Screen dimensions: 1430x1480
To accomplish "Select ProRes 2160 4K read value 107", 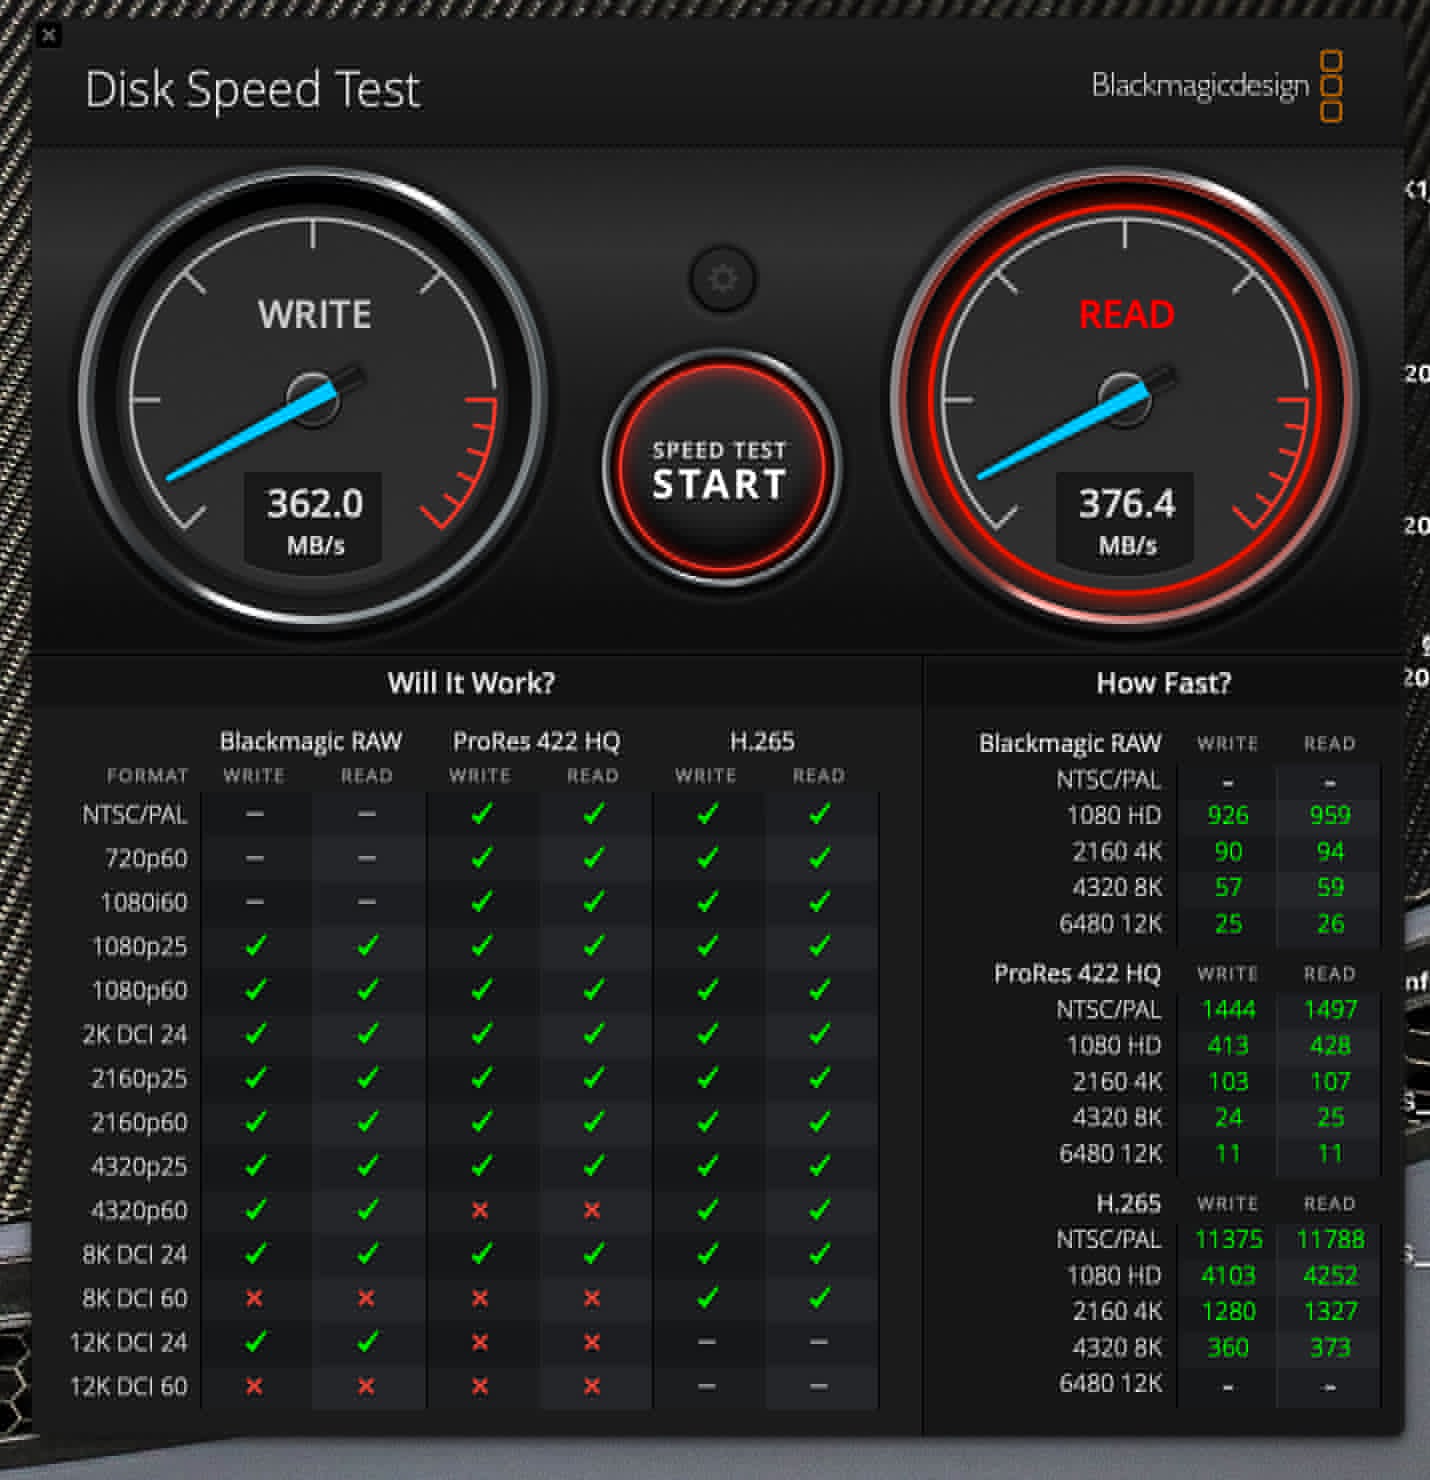I will (x=1330, y=1081).
